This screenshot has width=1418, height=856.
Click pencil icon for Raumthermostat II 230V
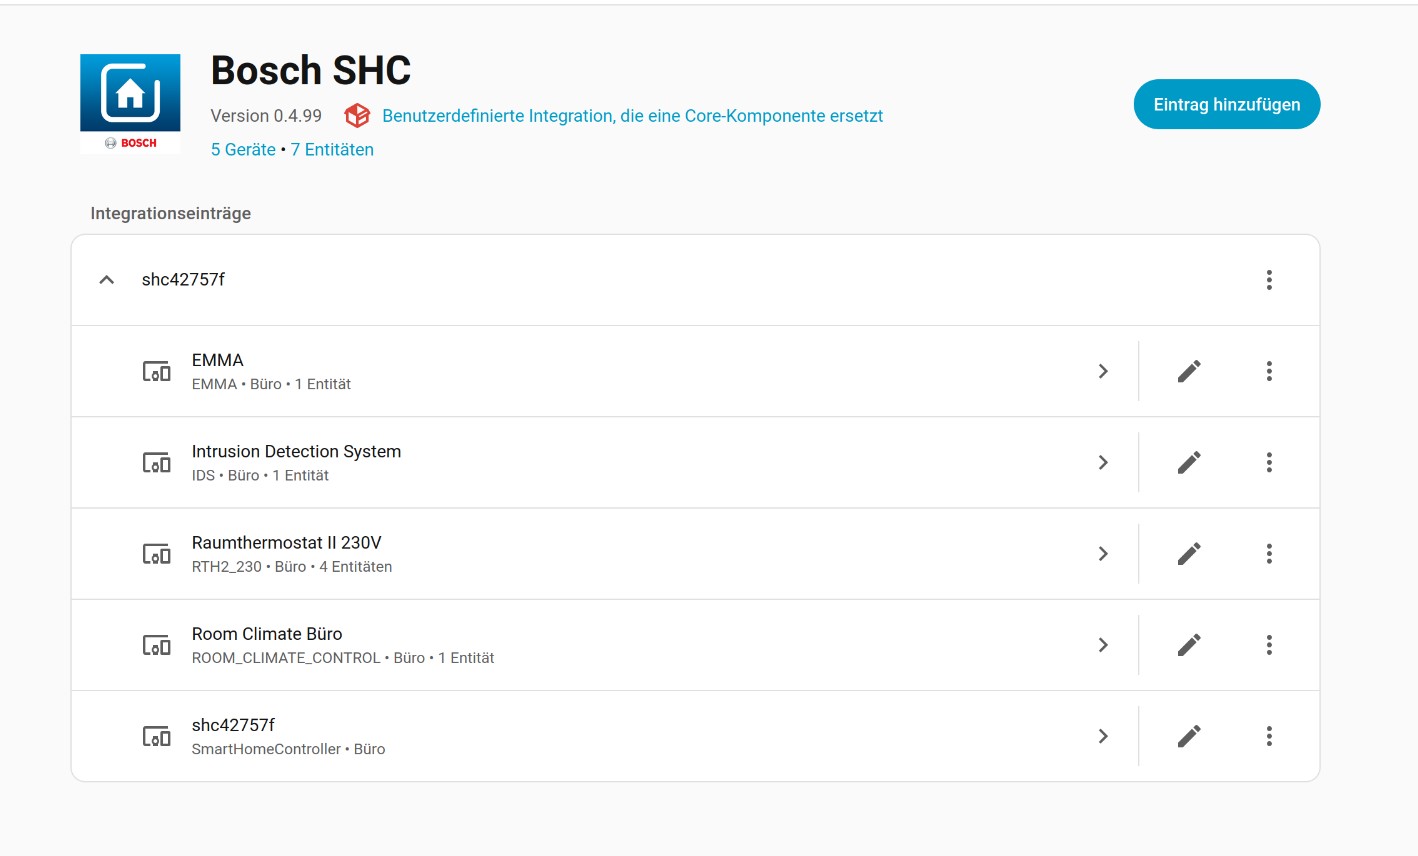(1189, 554)
